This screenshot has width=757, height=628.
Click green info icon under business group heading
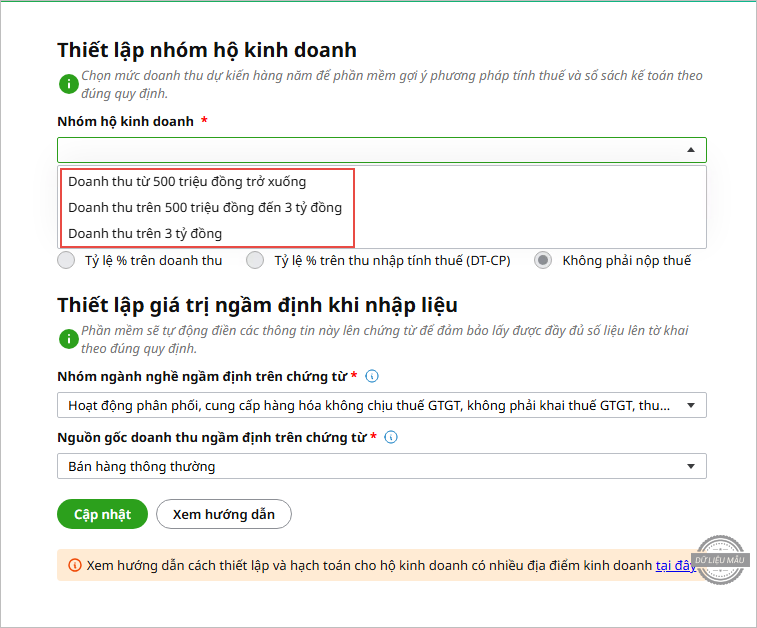pyautogui.click(x=67, y=84)
